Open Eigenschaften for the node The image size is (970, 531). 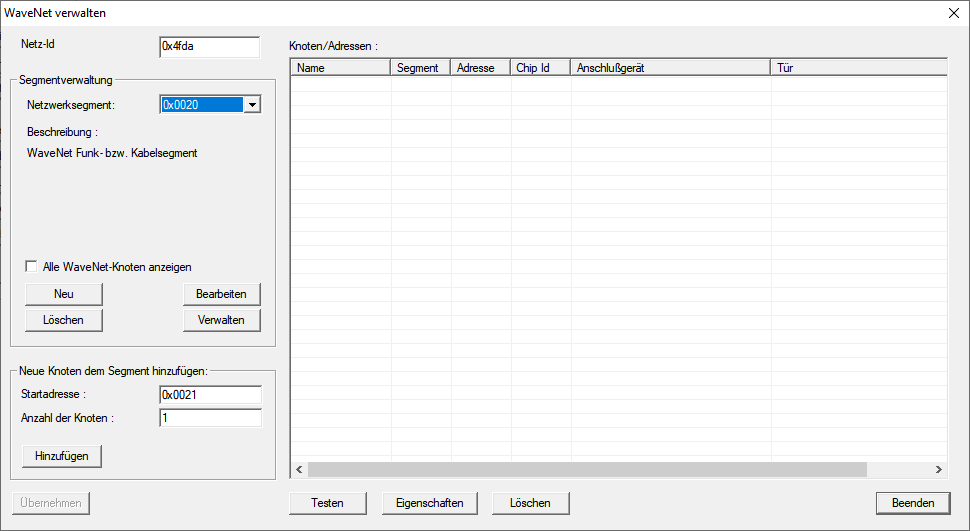(x=430, y=502)
